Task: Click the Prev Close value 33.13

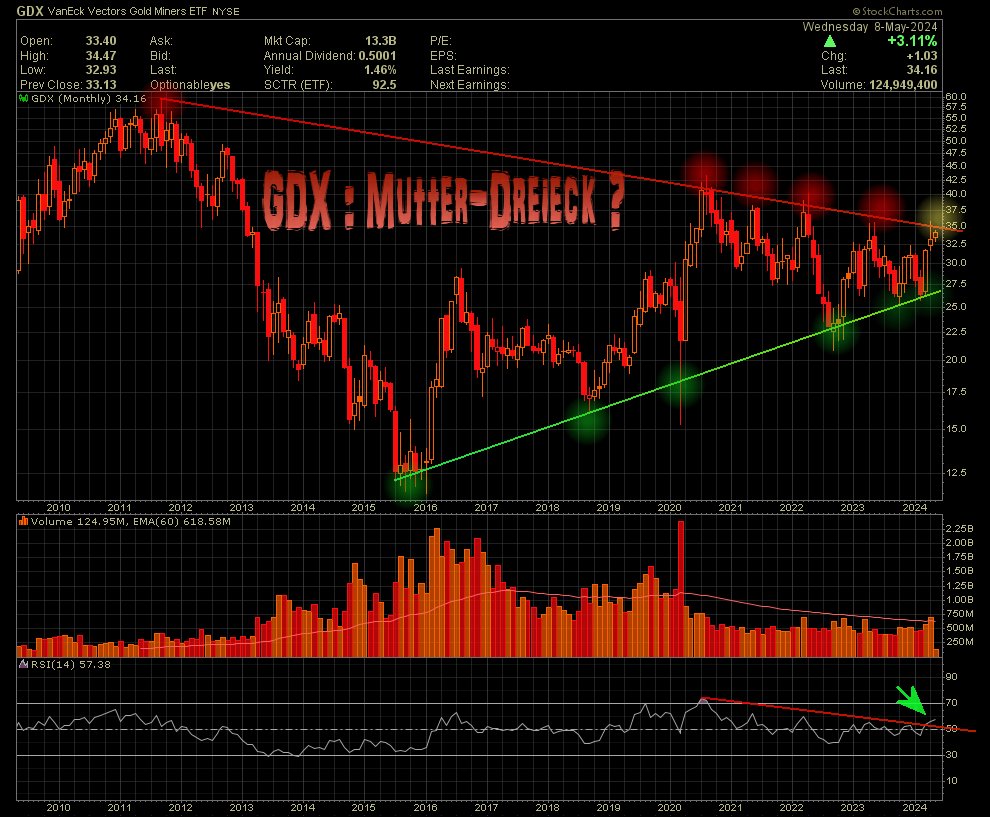Action: click(x=101, y=85)
